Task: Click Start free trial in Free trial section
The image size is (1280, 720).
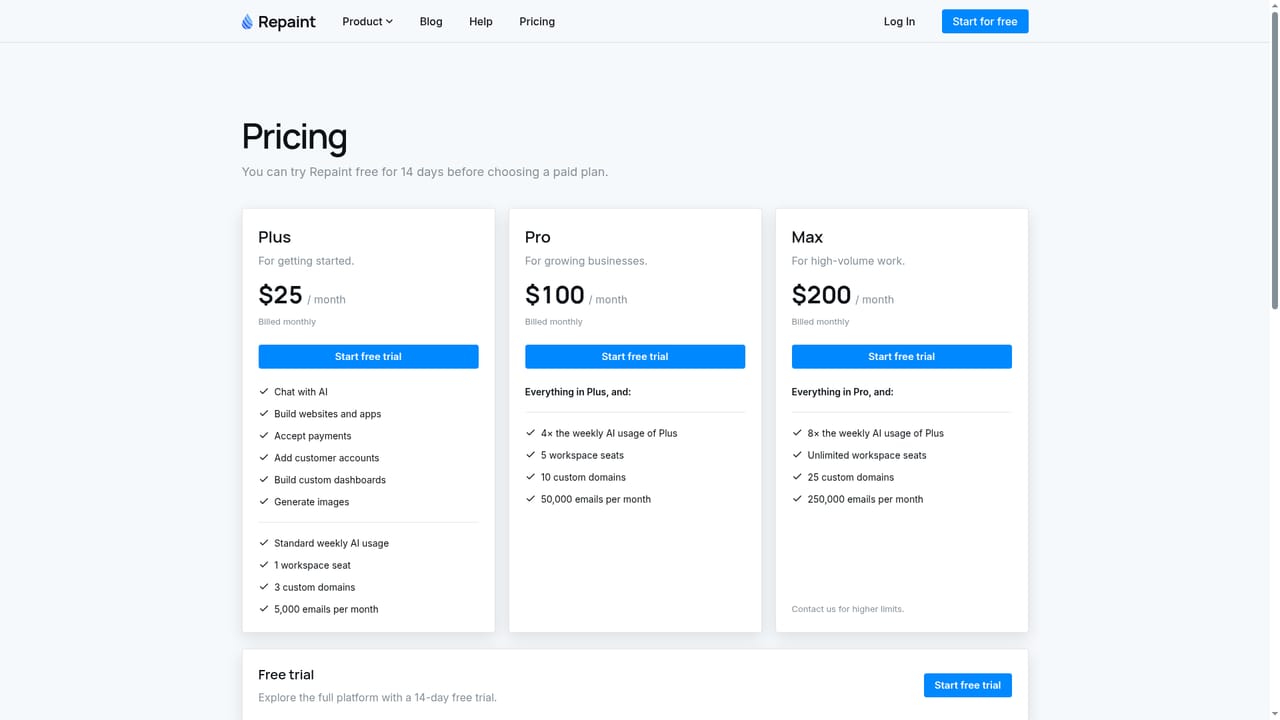Action: pos(967,685)
